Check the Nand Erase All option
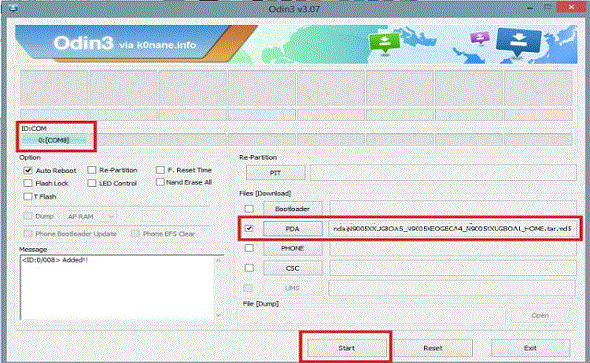 (160, 182)
